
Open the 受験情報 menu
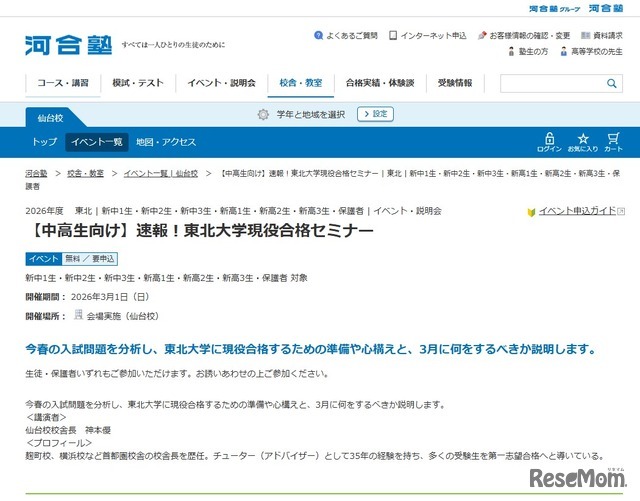click(455, 83)
